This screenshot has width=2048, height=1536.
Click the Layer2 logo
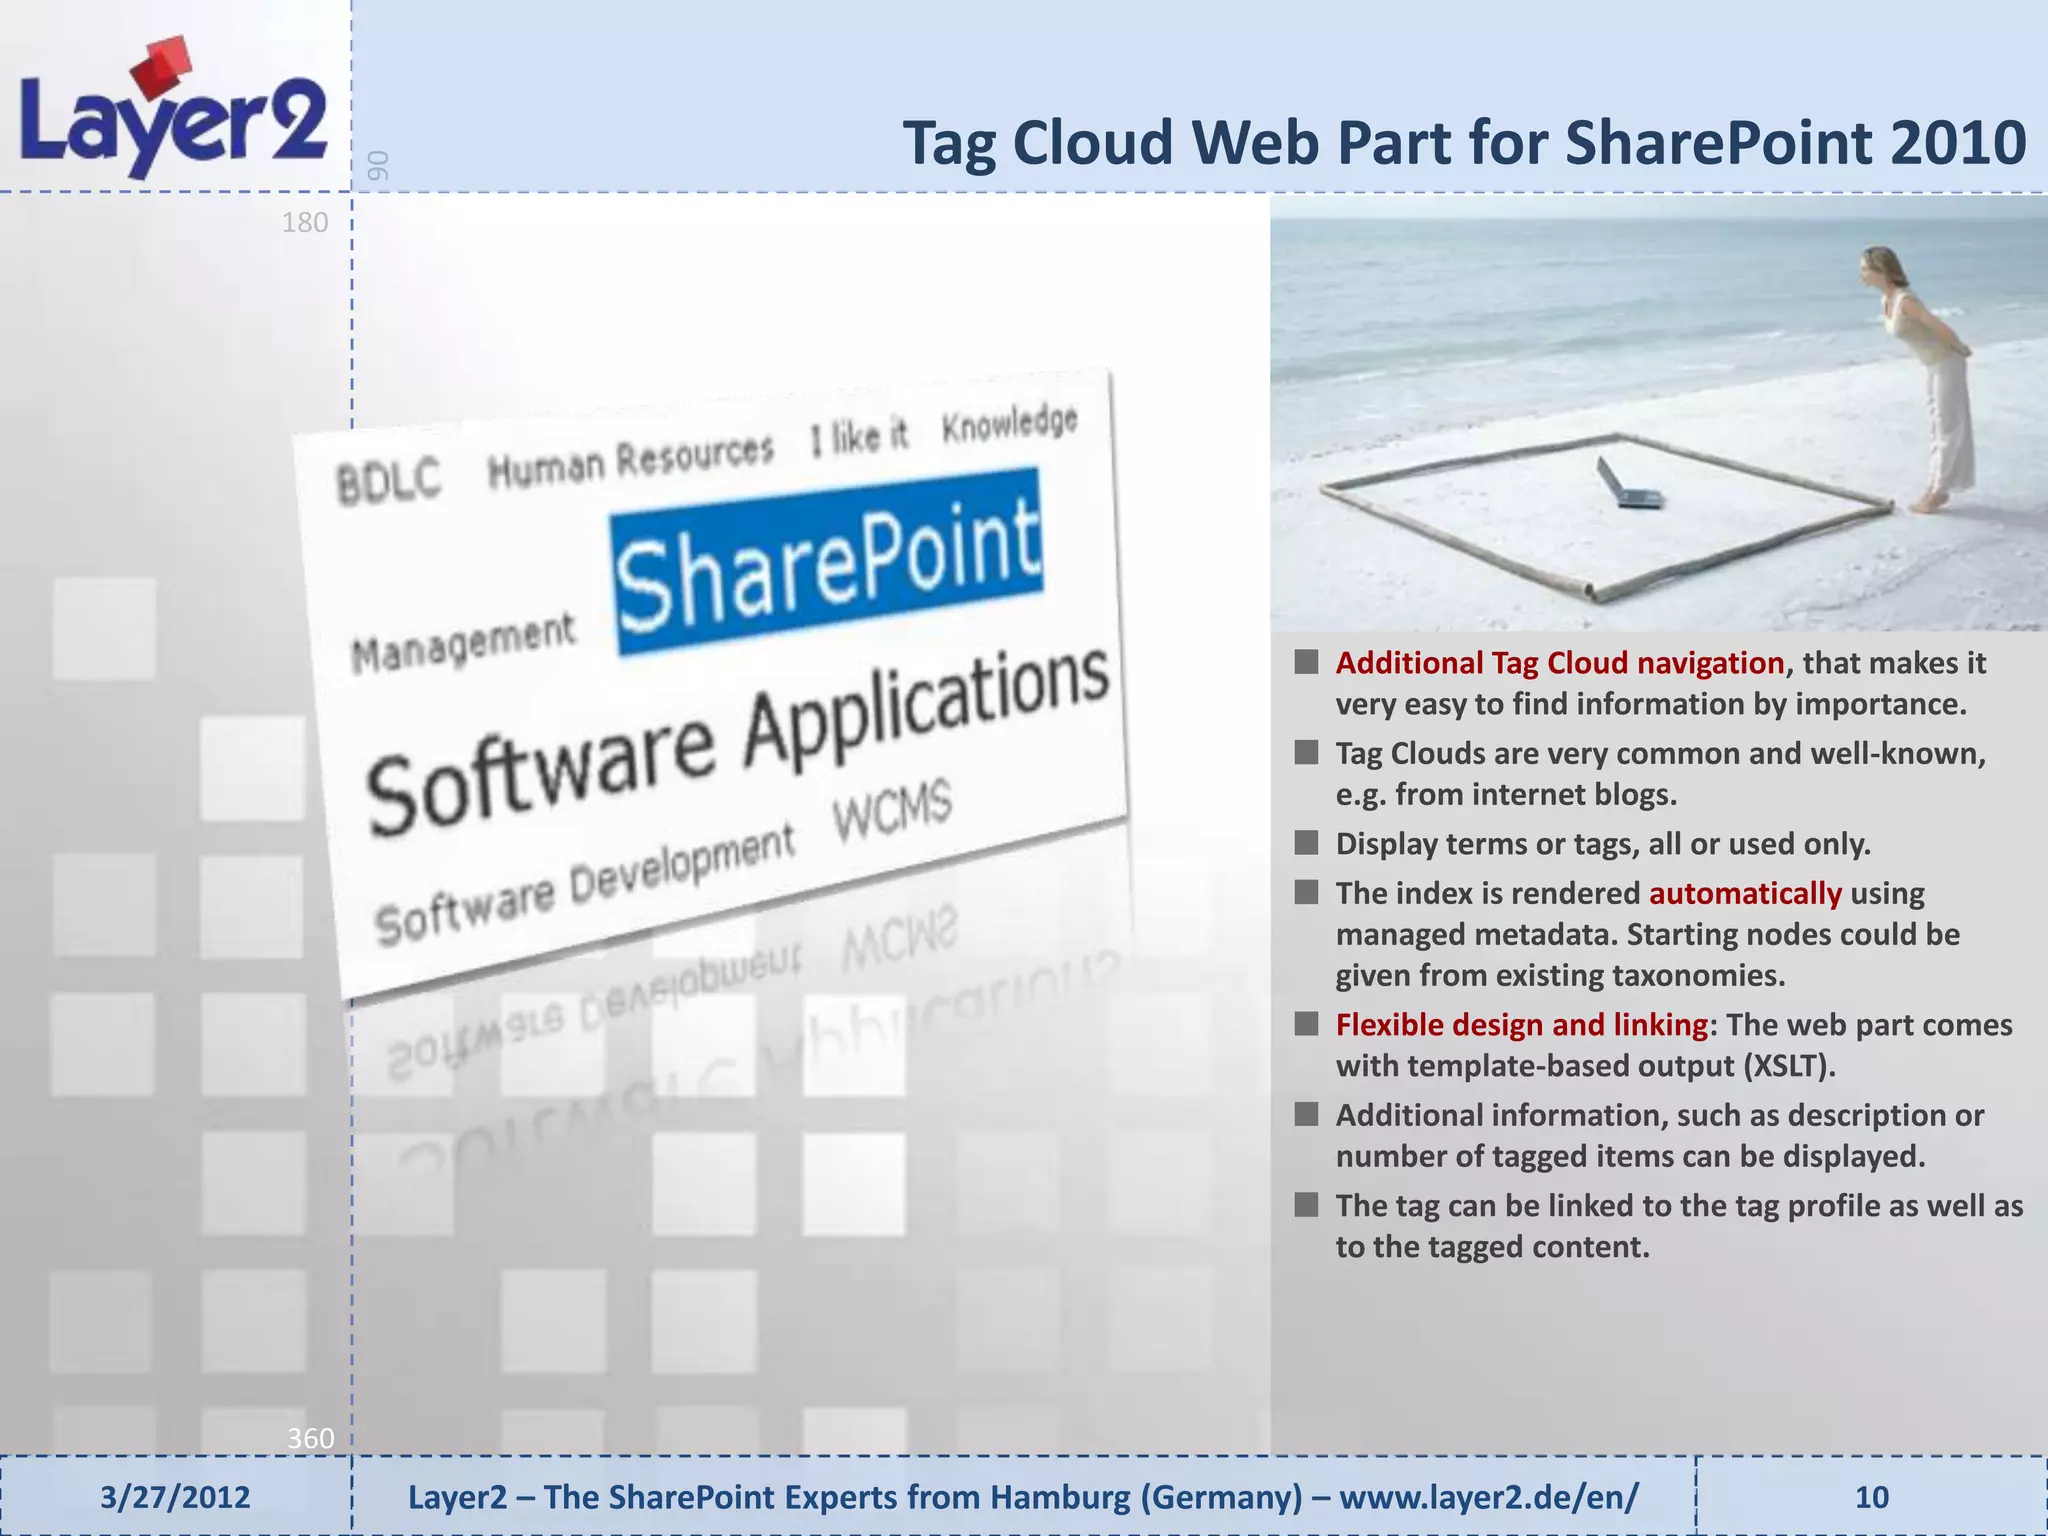(174, 108)
